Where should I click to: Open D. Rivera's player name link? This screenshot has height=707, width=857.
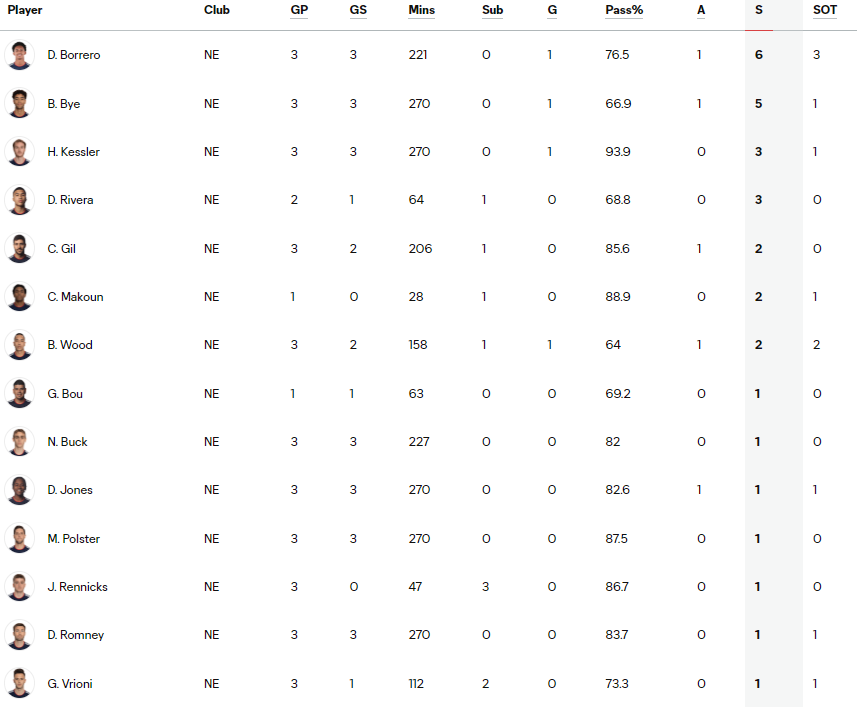[x=70, y=200]
